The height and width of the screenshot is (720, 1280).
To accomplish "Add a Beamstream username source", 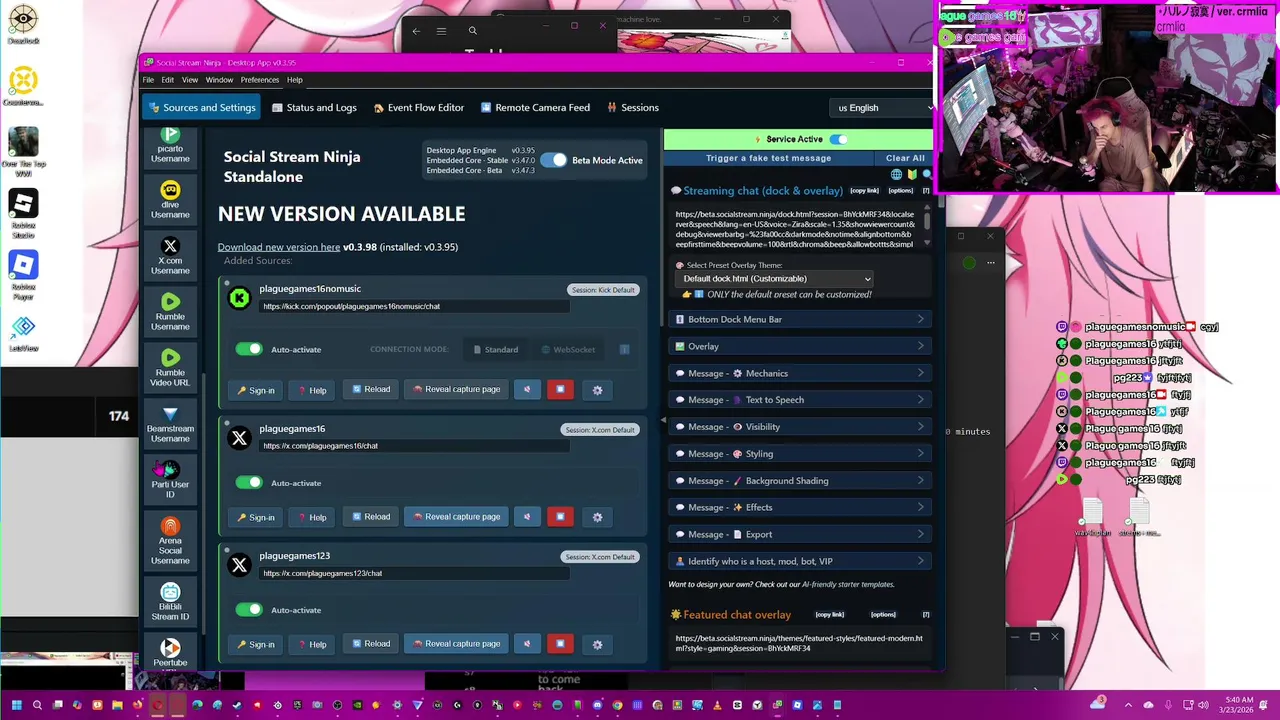I will tap(170, 424).
